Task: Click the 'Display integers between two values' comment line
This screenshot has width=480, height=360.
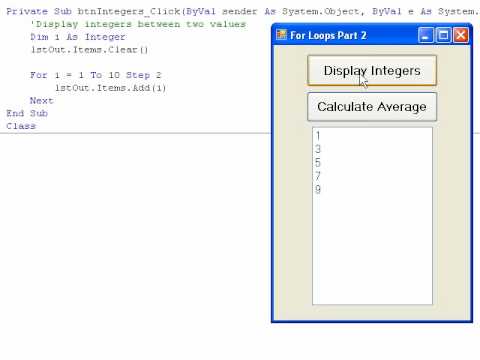Action: pyautogui.click(x=138, y=24)
